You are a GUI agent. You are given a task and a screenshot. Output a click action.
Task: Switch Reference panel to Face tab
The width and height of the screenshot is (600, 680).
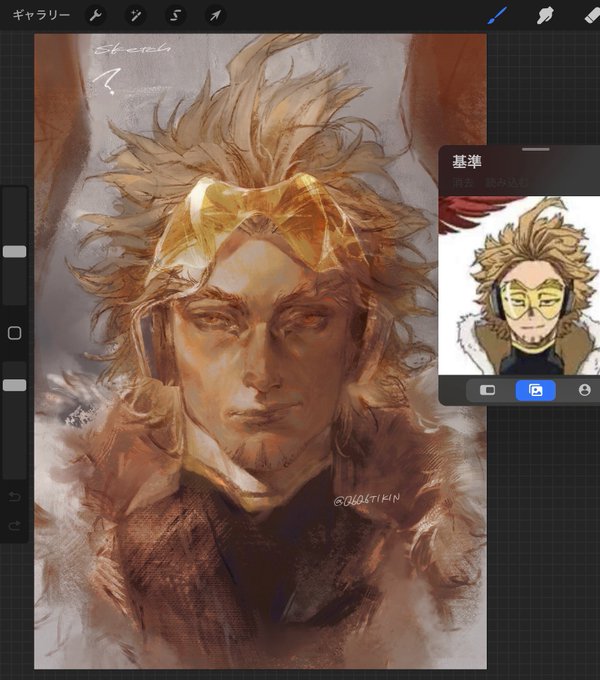[x=584, y=390]
